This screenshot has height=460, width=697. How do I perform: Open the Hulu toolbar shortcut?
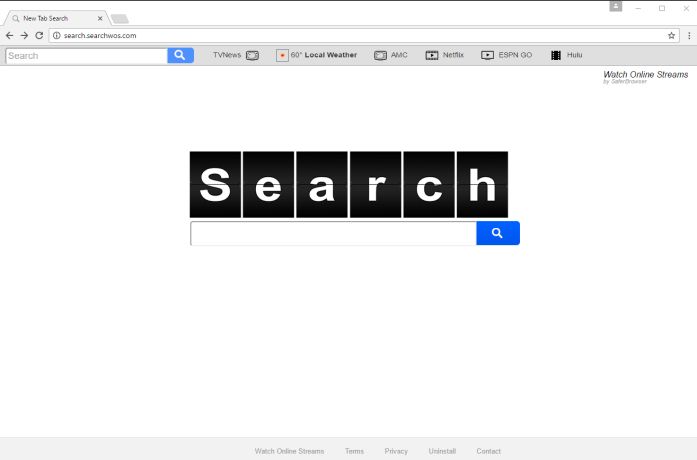coord(566,55)
